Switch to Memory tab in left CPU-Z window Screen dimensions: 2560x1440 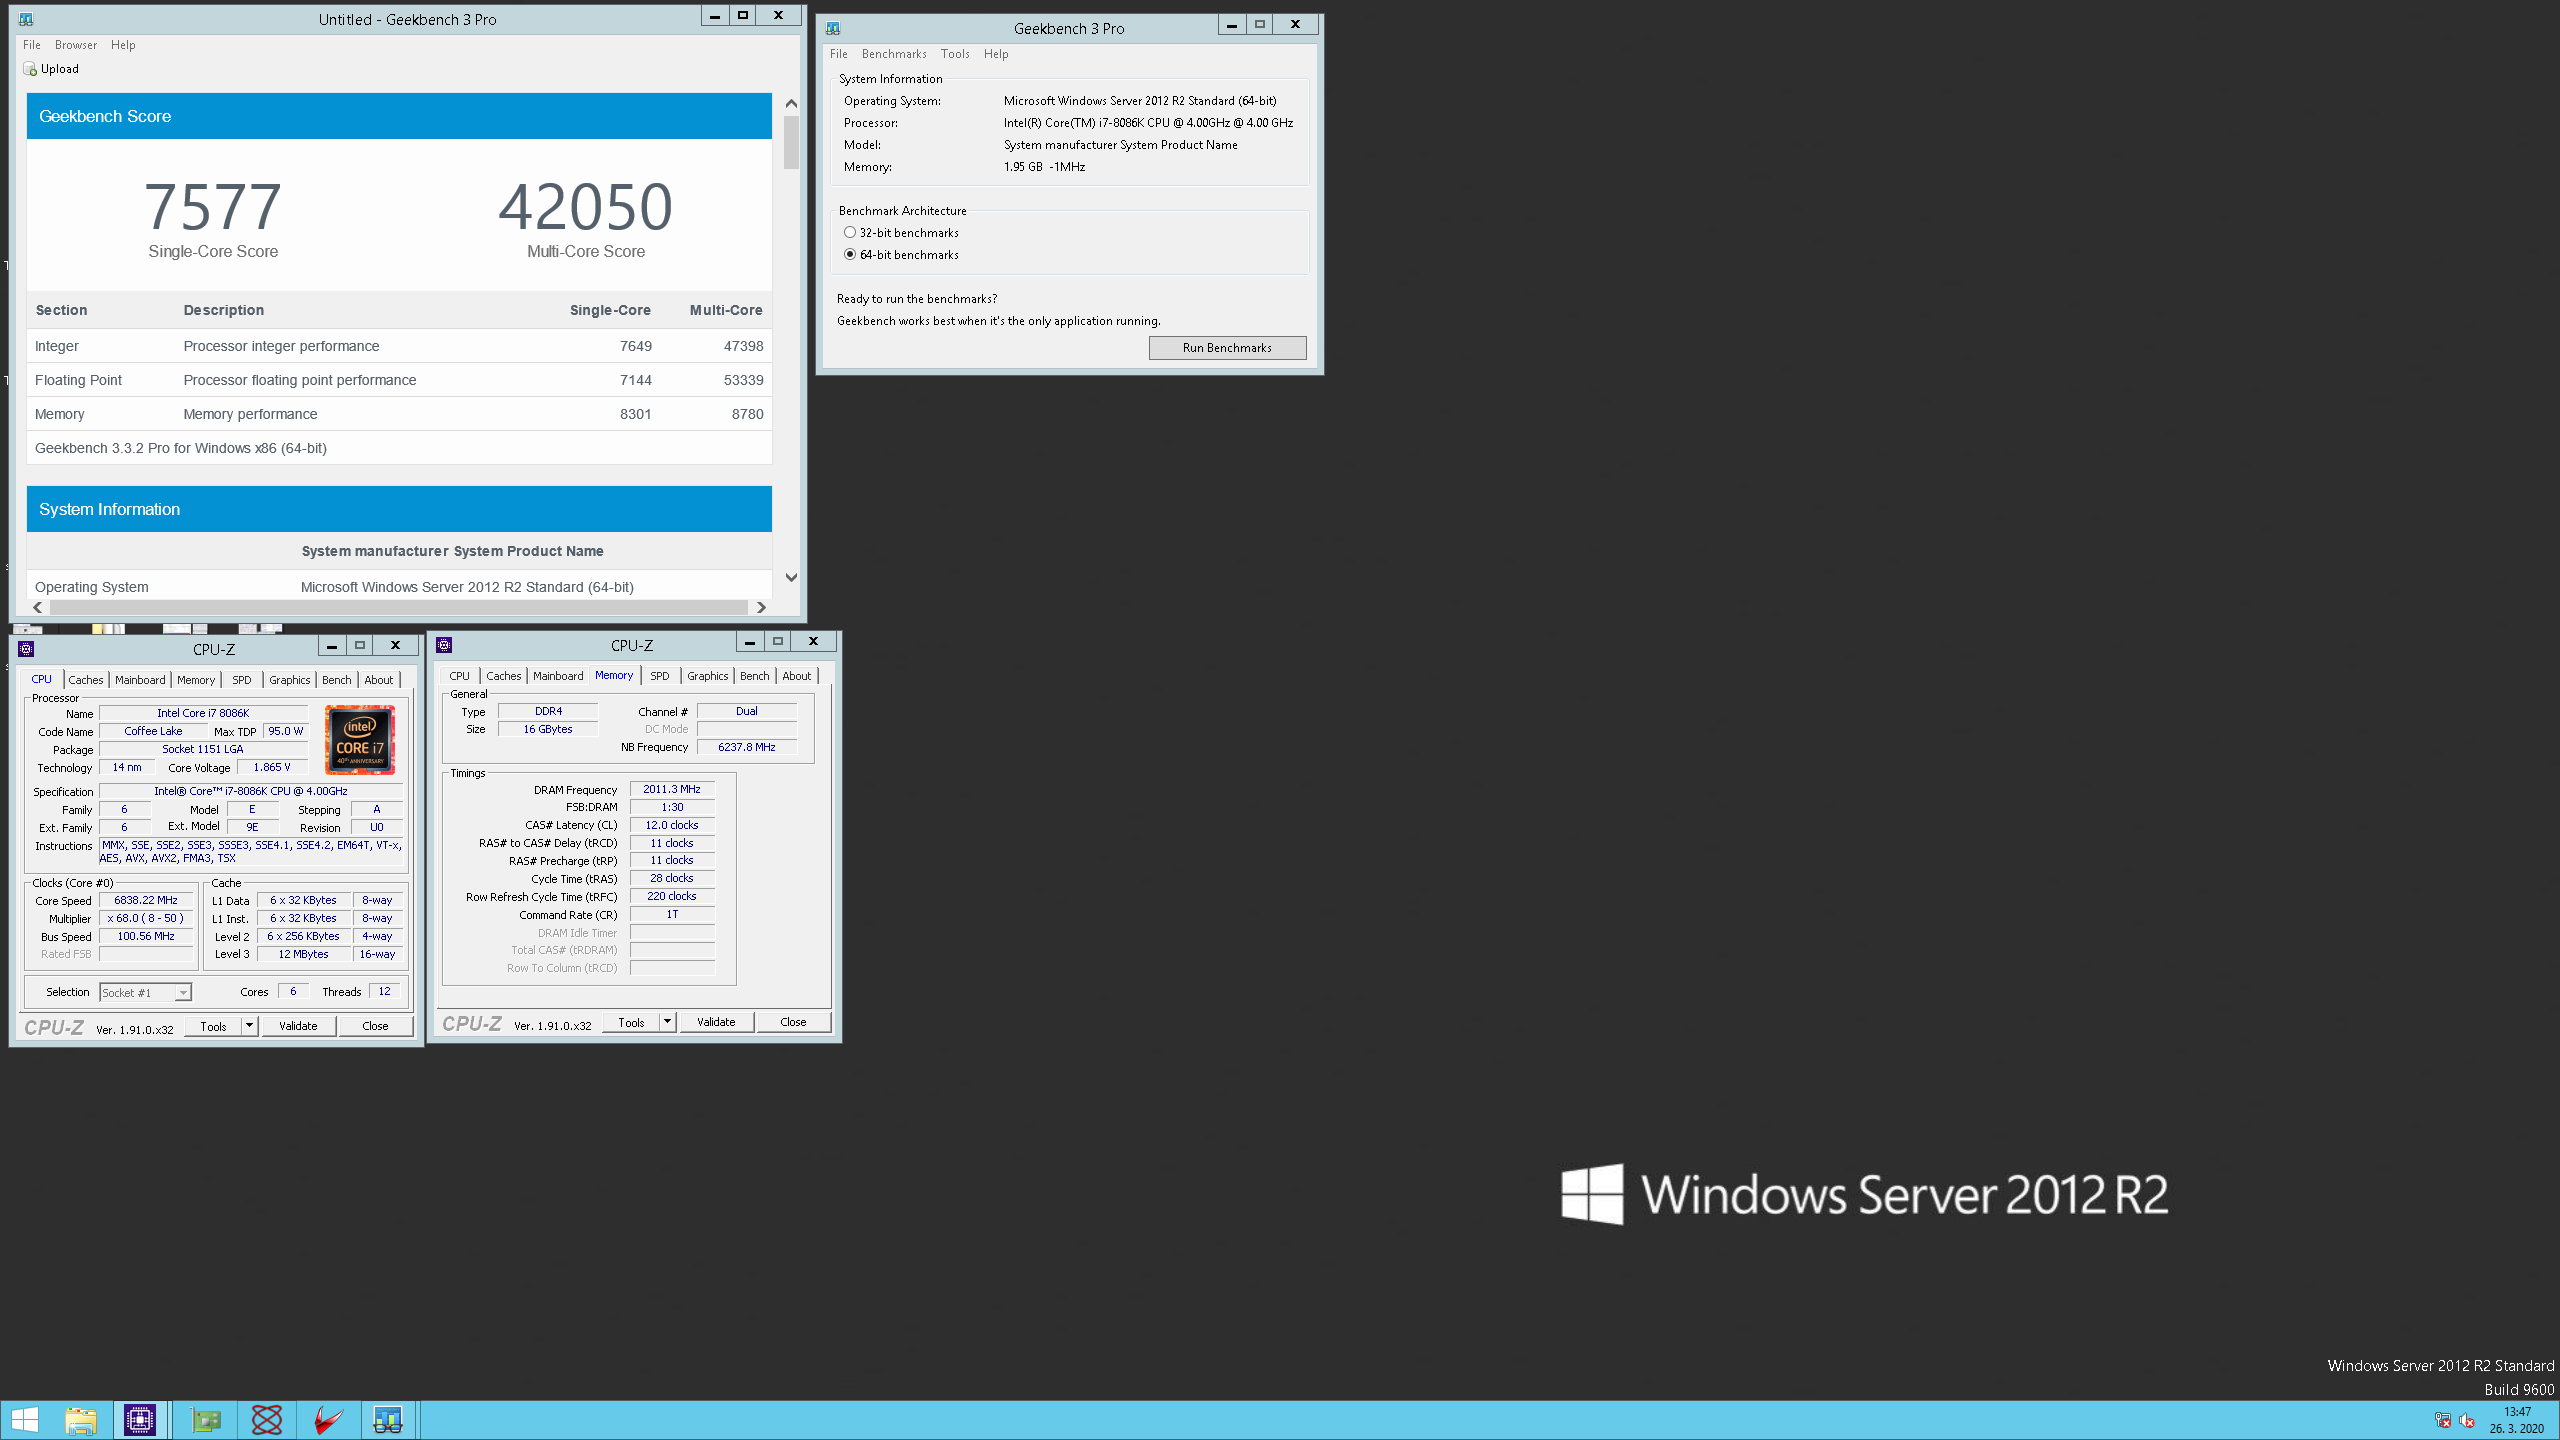point(196,680)
